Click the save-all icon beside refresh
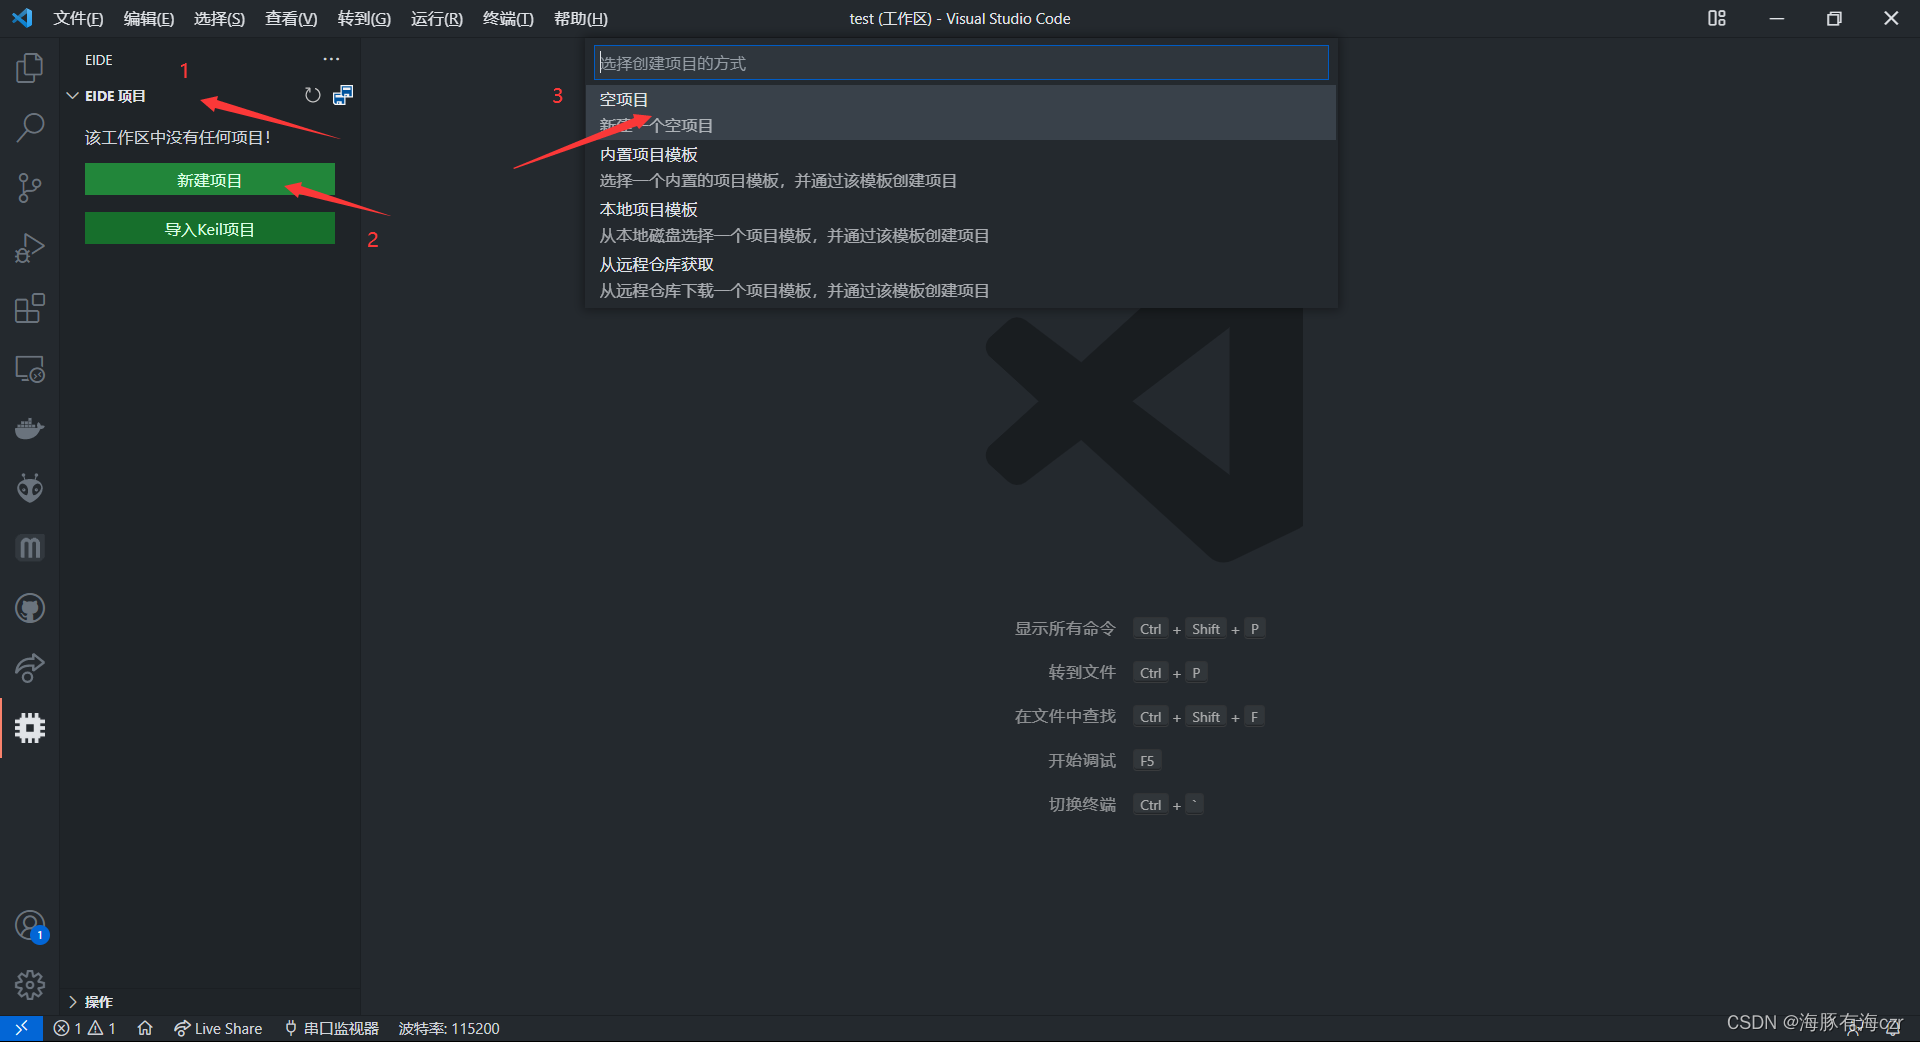The image size is (1920, 1042). pos(343,95)
